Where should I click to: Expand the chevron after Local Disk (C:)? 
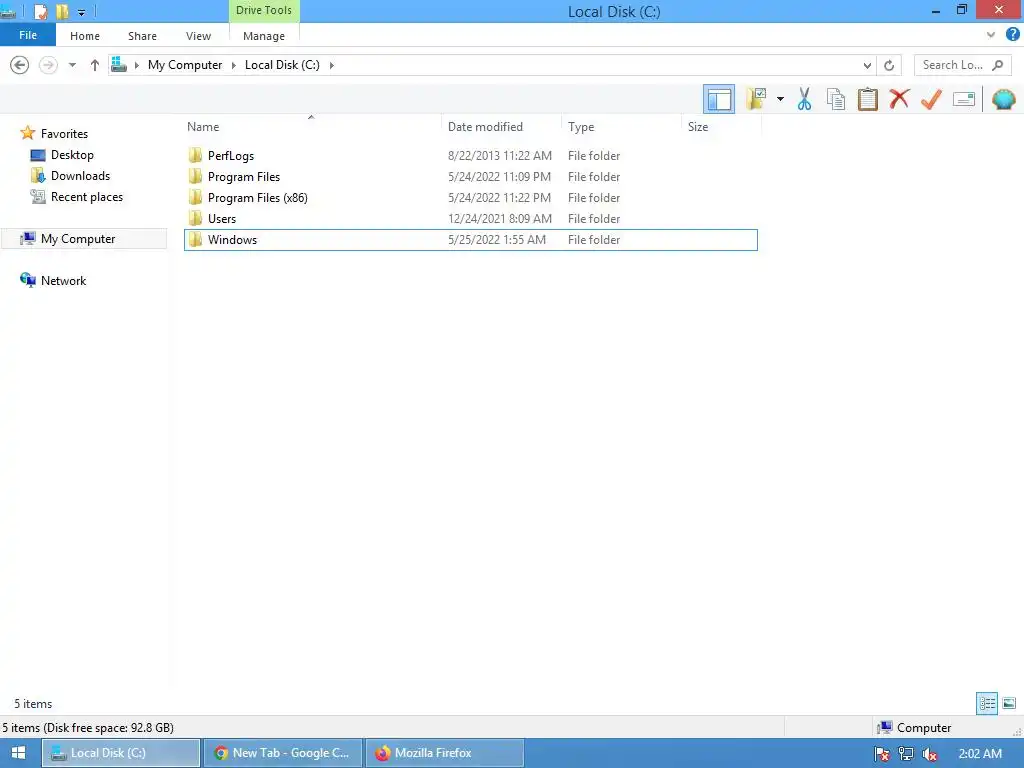[331, 65]
